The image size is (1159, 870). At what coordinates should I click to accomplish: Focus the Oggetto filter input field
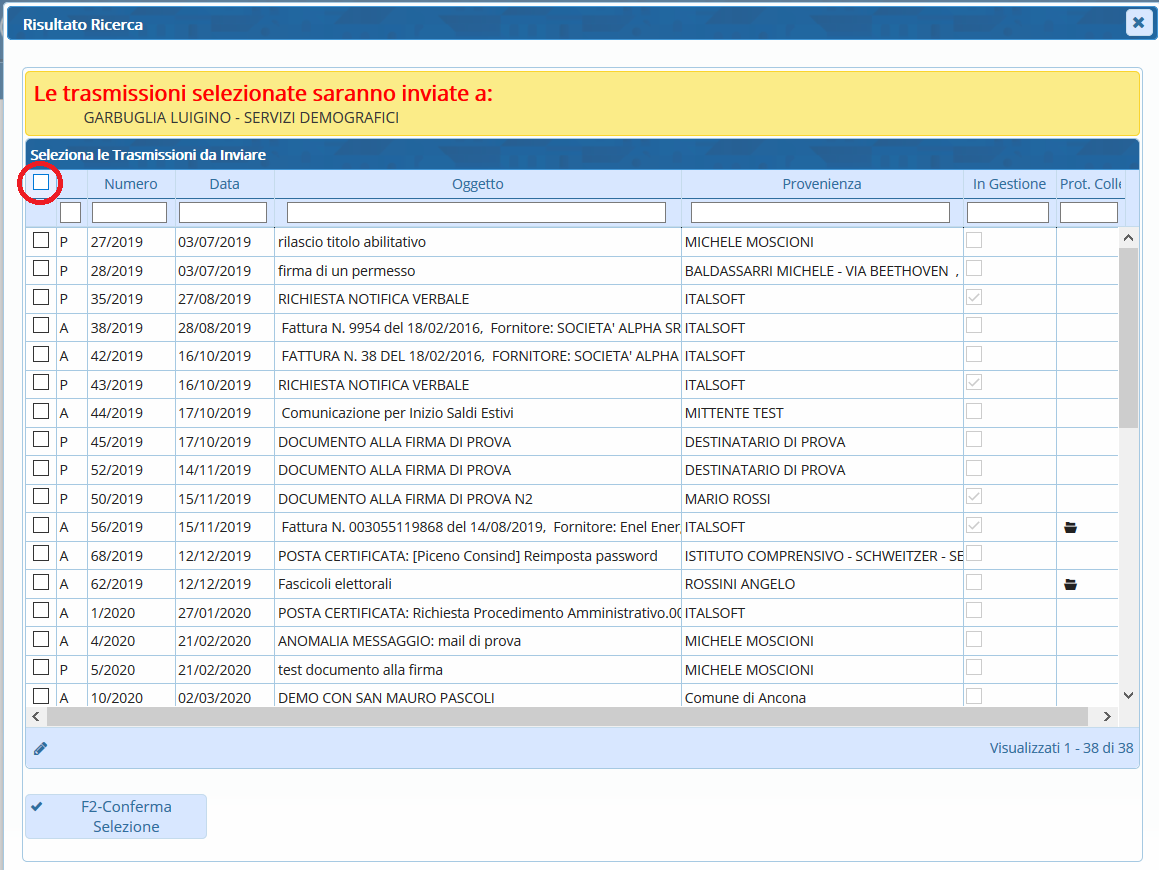coord(476,213)
